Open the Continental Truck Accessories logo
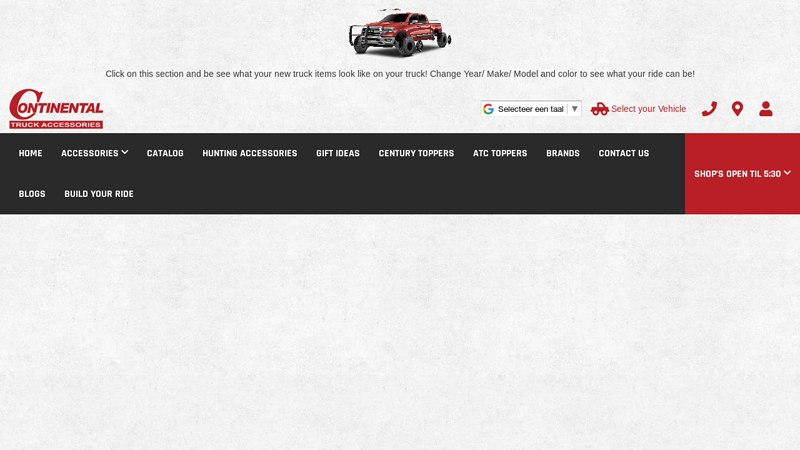The width and height of the screenshot is (800, 450). 56,109
